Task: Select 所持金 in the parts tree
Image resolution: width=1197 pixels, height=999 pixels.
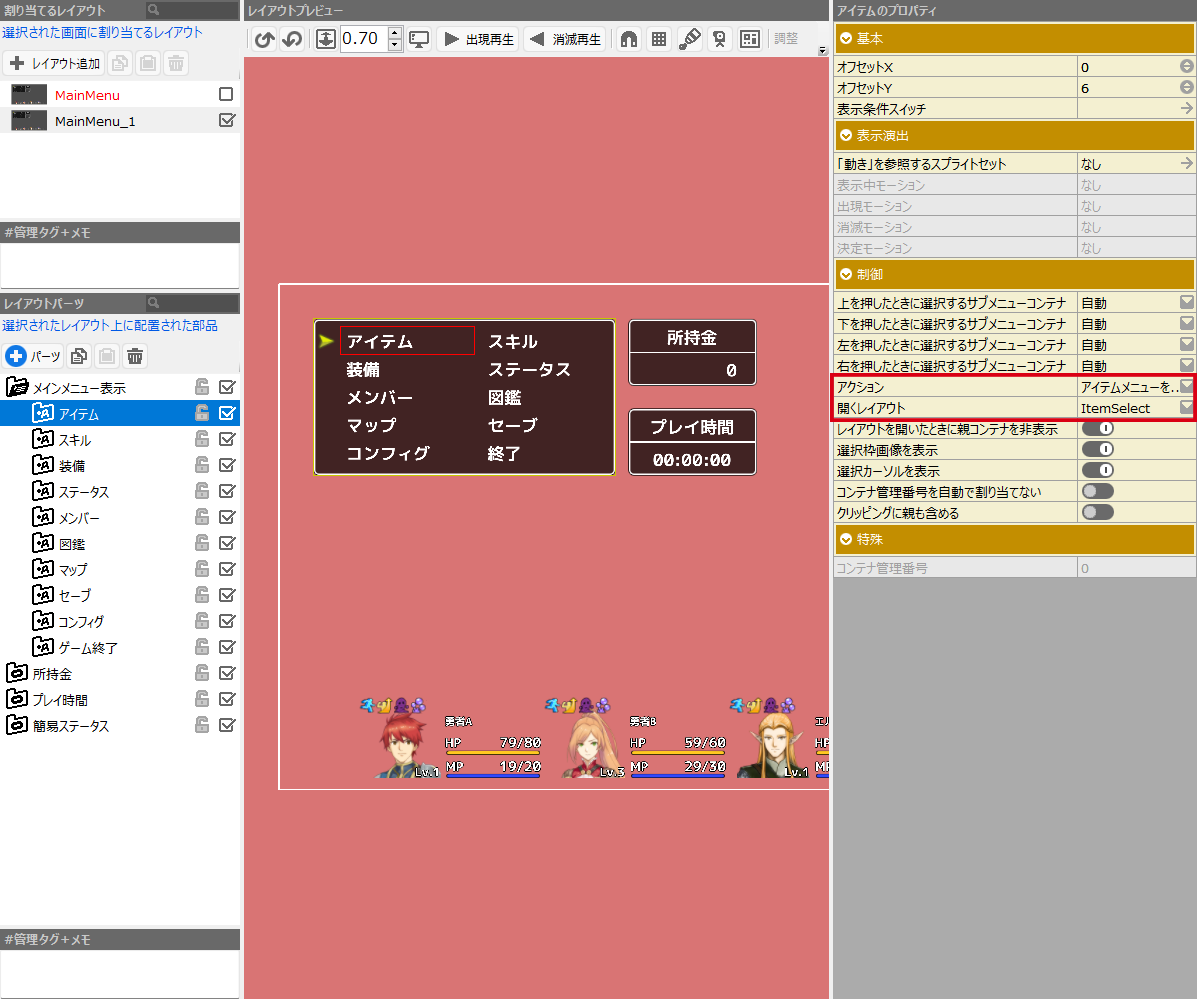Action: [52, 674]
